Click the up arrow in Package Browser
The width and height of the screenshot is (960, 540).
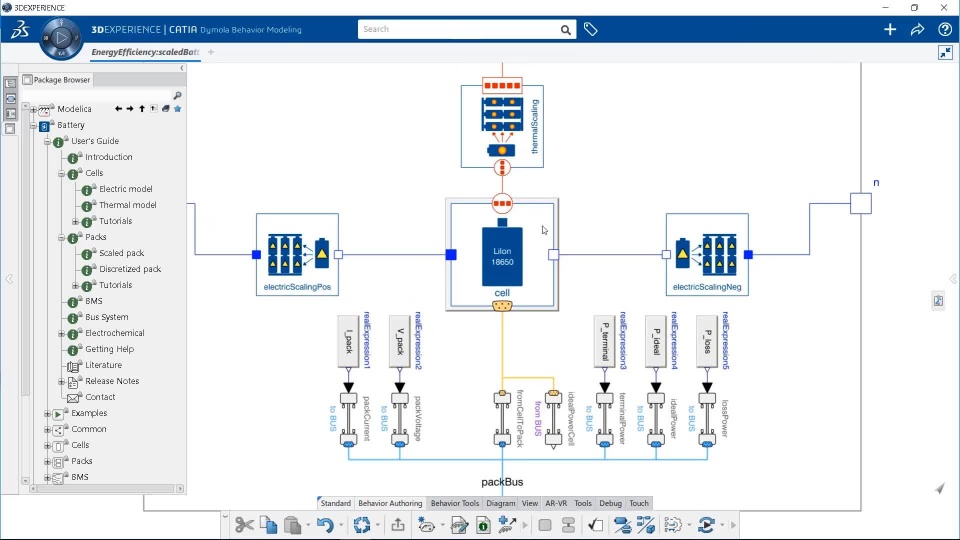142,108
